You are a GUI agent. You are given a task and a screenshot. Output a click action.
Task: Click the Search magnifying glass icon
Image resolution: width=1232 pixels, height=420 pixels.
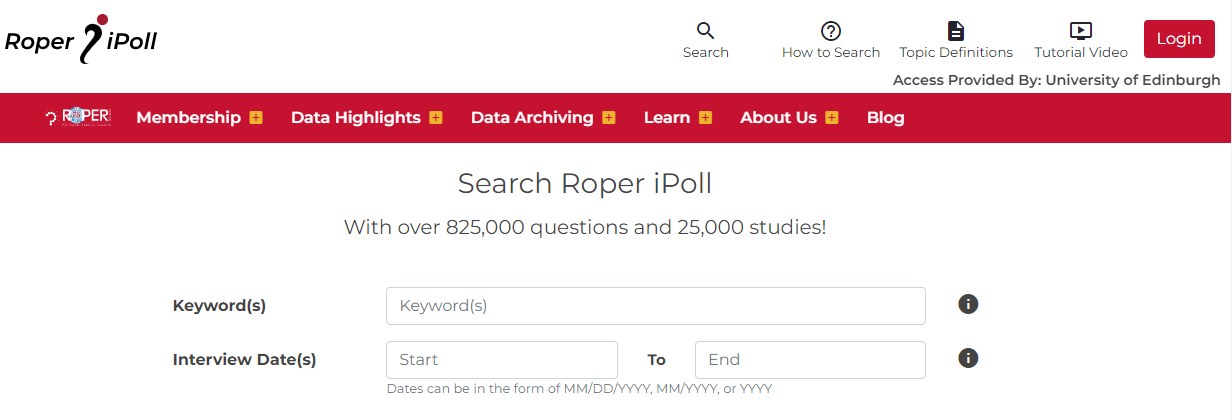(x=706, y=31)
